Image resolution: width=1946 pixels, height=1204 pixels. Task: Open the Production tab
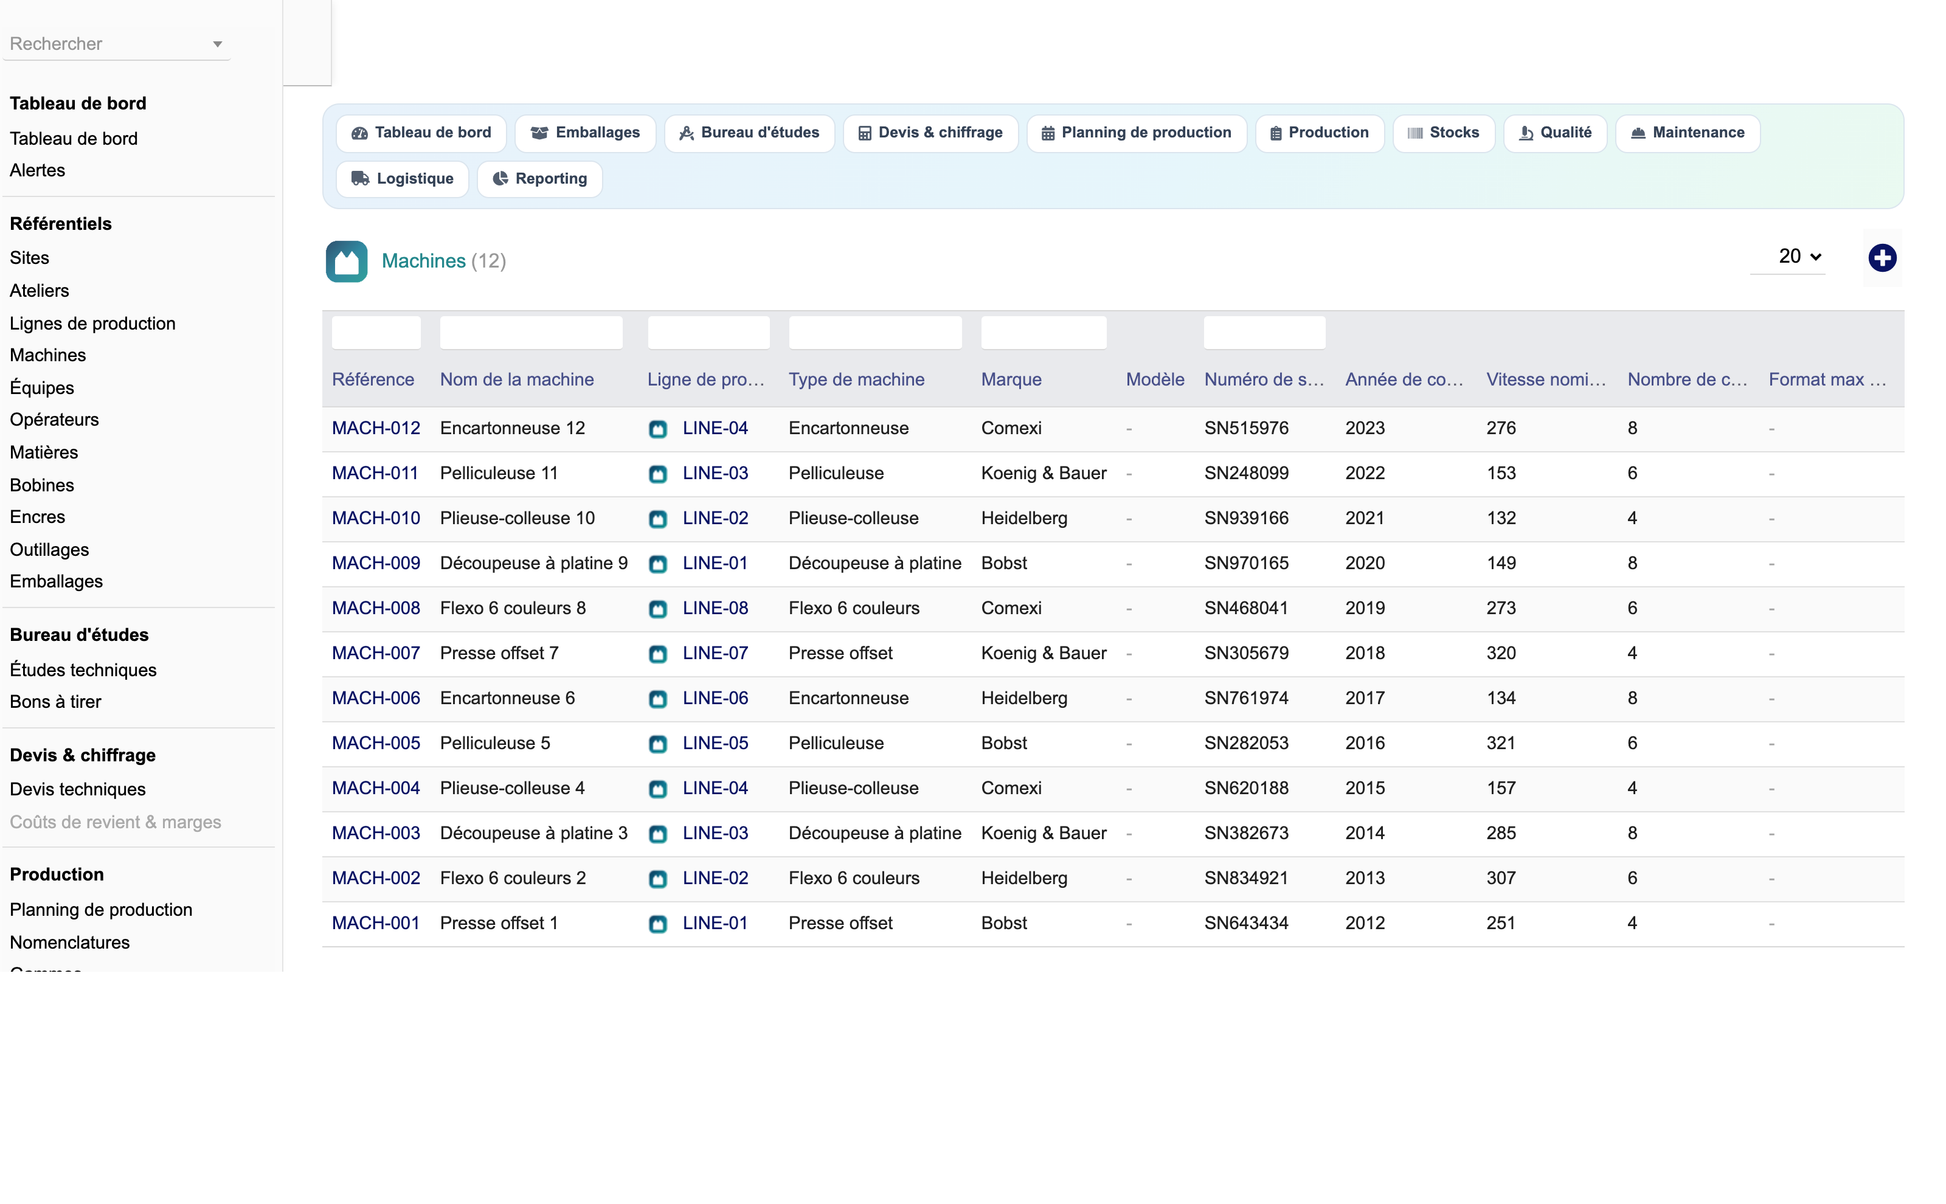click(1319, 133)
